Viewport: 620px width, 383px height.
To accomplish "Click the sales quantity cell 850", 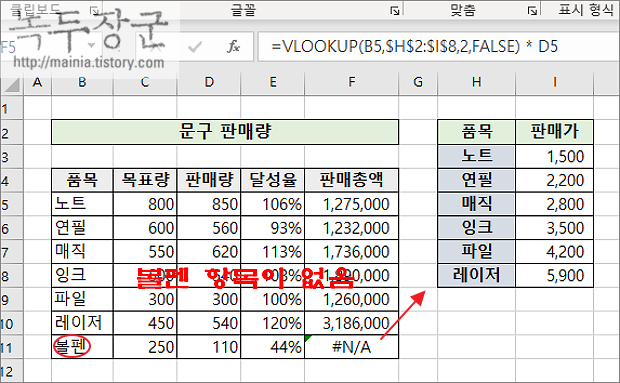I will coord(209,204).
